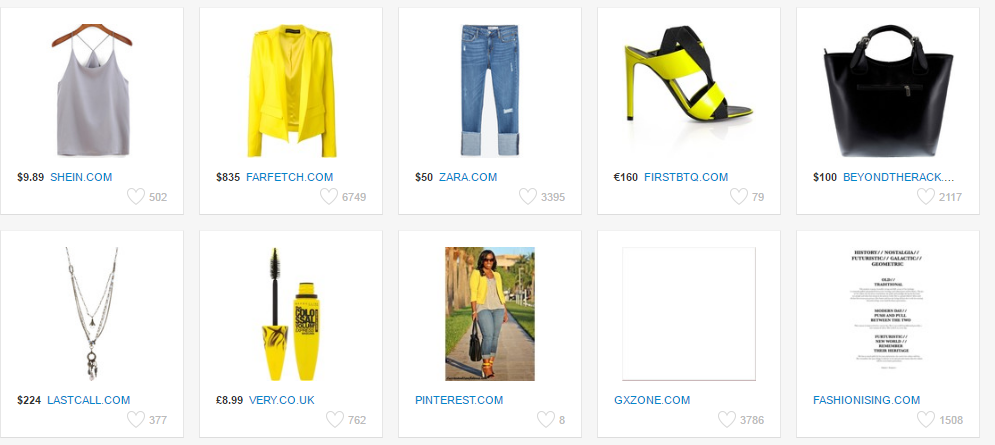This screenshot has height=445, width=995.
Task: Like the black BEYONDTHERACK tote bag
Action: [926, 196]
